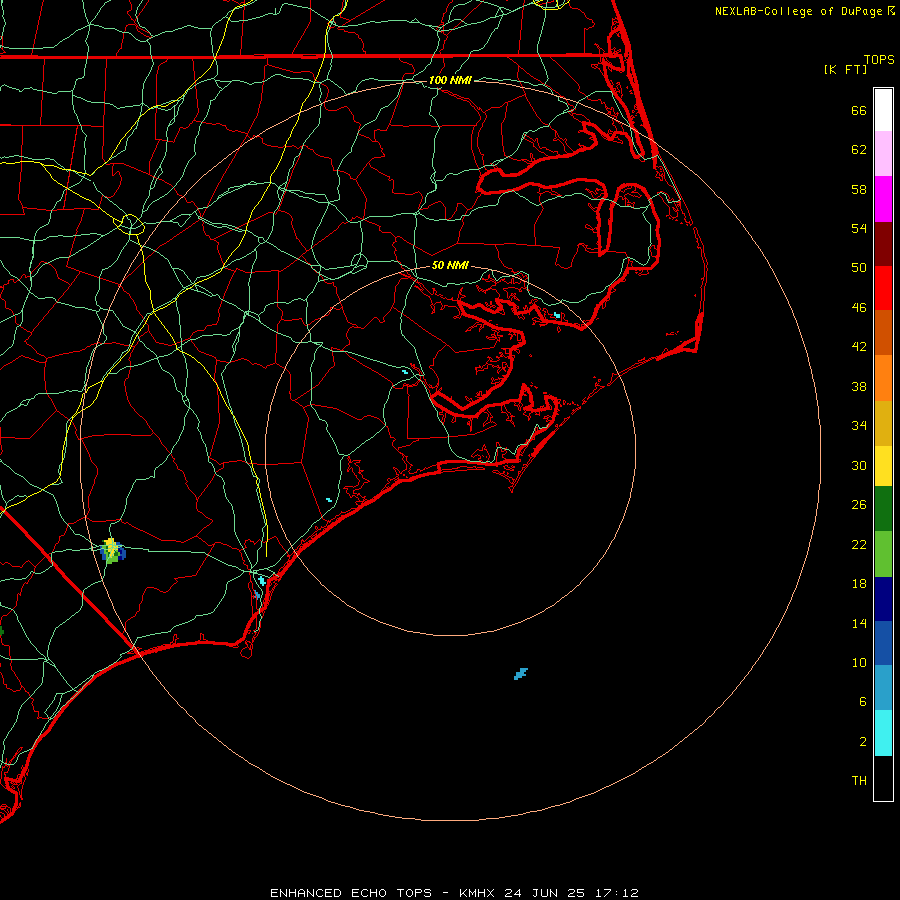900x900 pixels.
Task: Click the cyan 2 kft legend swatch
Action: coord(883,733)
